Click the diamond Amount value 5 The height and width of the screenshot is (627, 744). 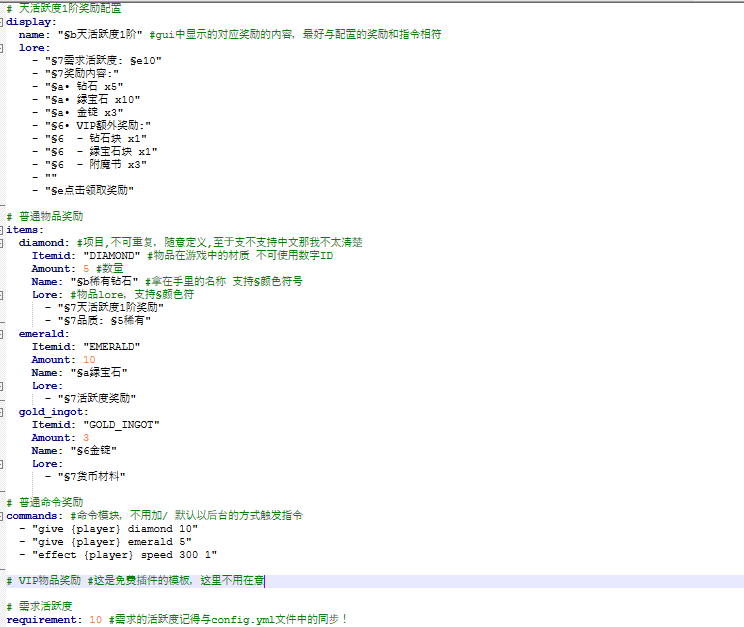86,268
